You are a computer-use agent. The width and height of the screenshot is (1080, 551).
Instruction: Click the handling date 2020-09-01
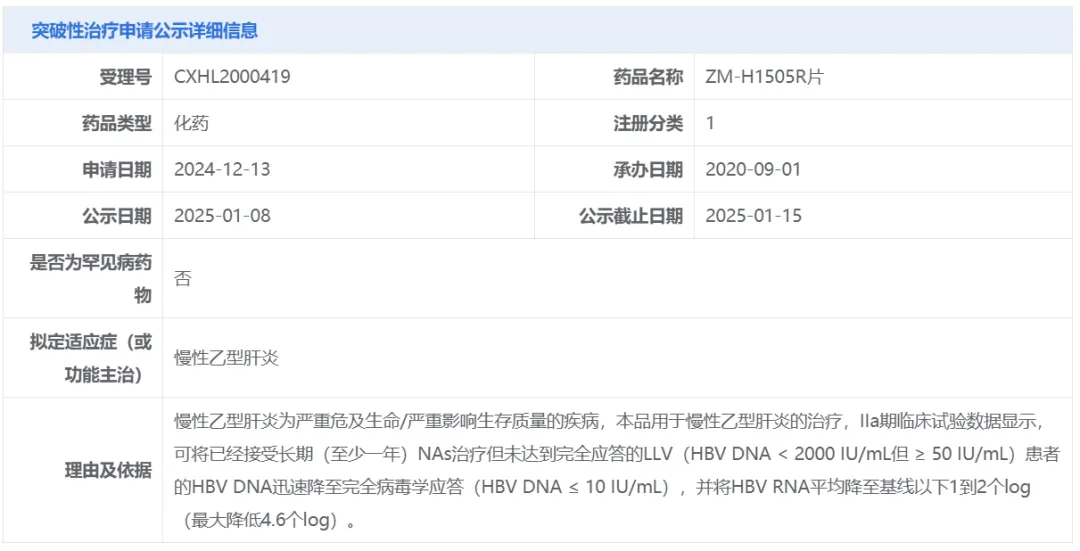click(753, 169)
